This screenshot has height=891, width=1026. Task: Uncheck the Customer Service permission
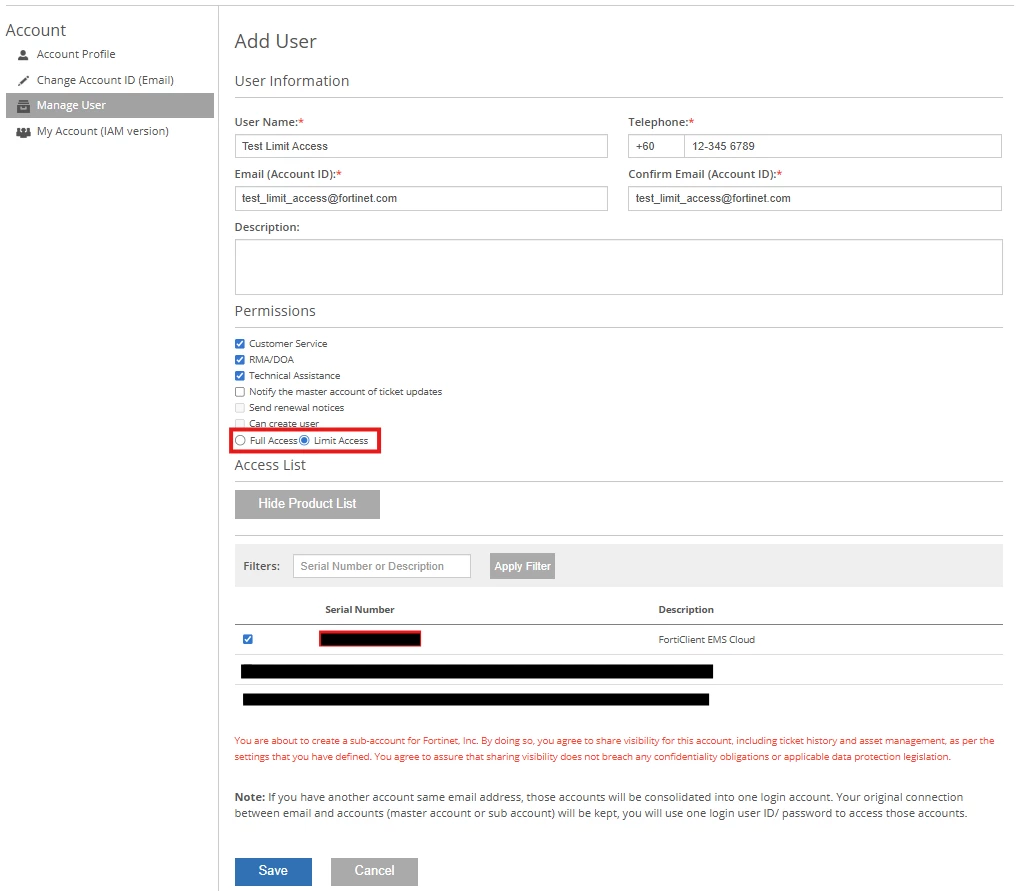[240, 343]
